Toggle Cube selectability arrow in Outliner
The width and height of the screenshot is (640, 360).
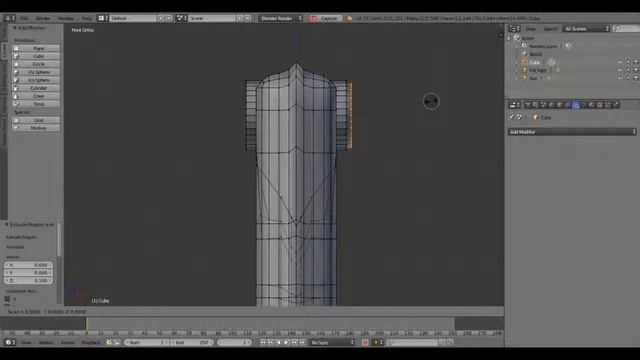(x=628, y=62)
